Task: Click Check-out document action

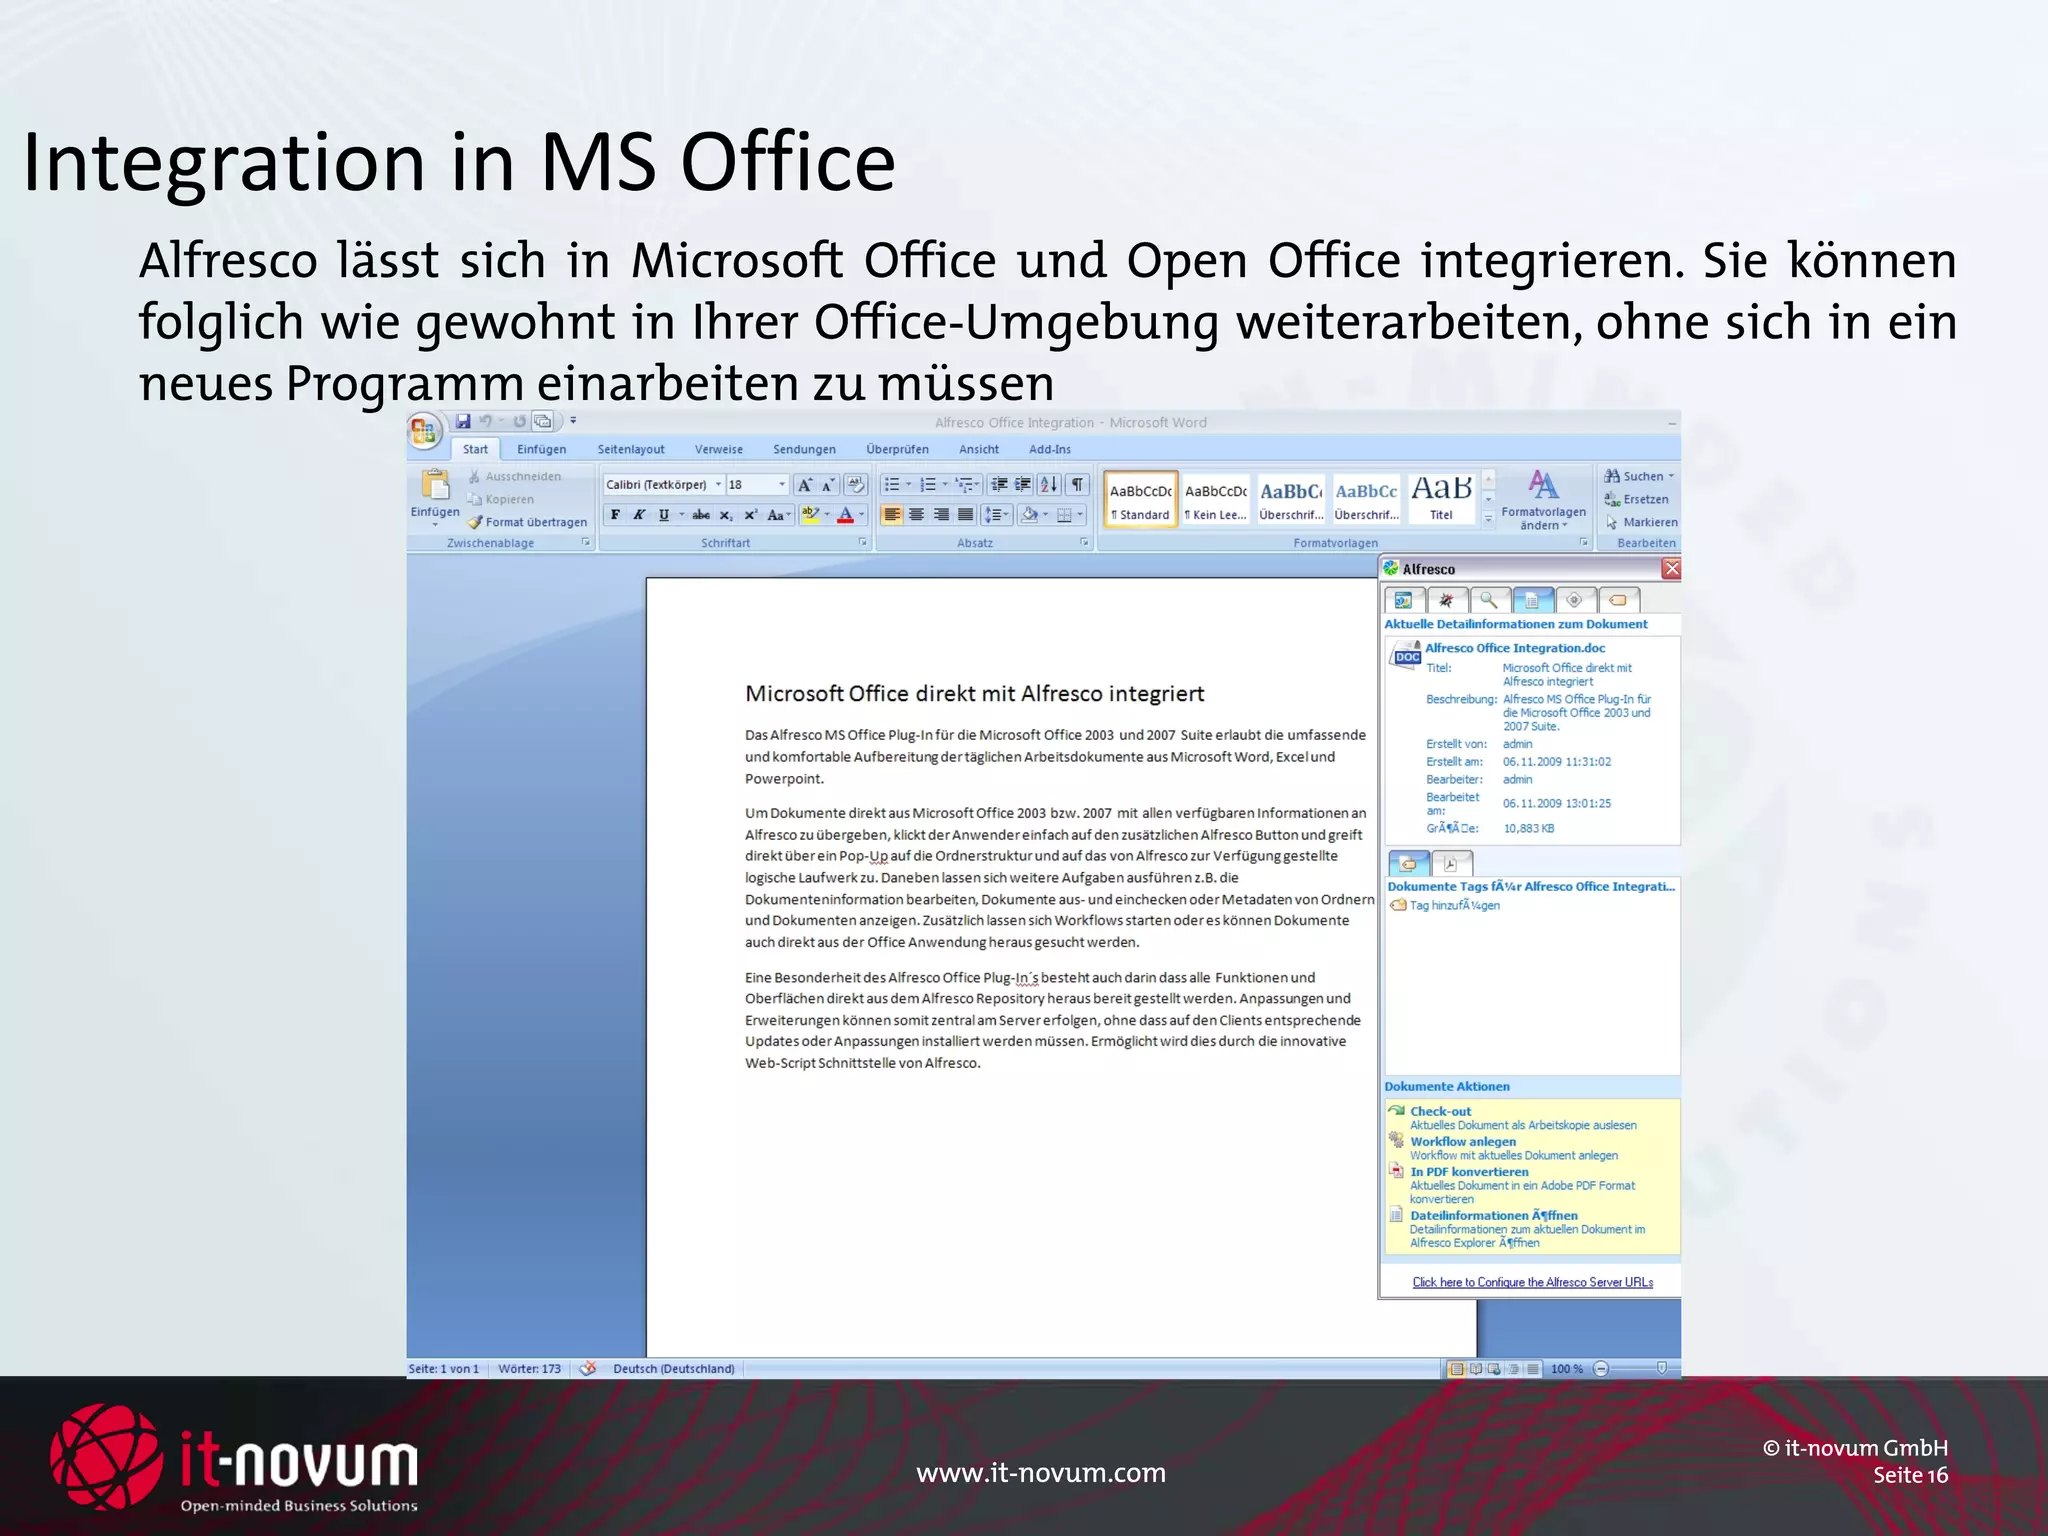Action: click(1440, 1111)
